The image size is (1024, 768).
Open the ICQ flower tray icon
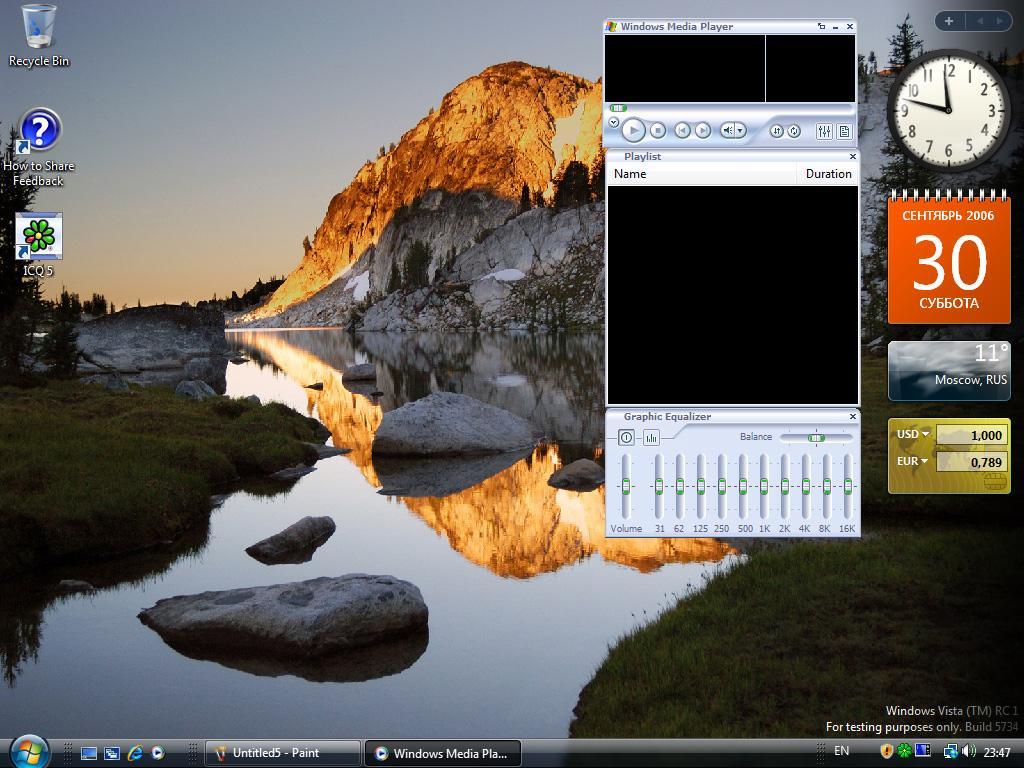tap(904, 752)
